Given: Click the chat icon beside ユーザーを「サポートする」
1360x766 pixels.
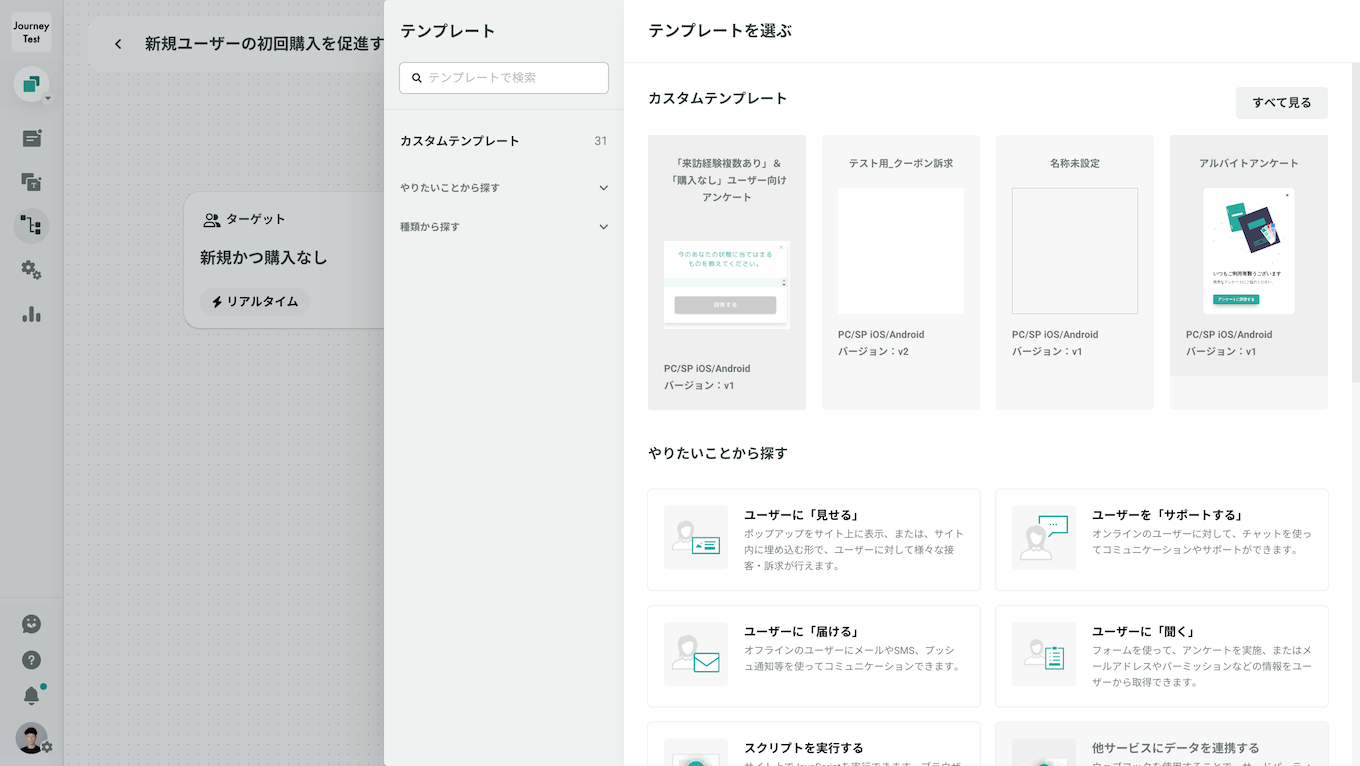Looking at the screenshot, I should pos(1044,538).
